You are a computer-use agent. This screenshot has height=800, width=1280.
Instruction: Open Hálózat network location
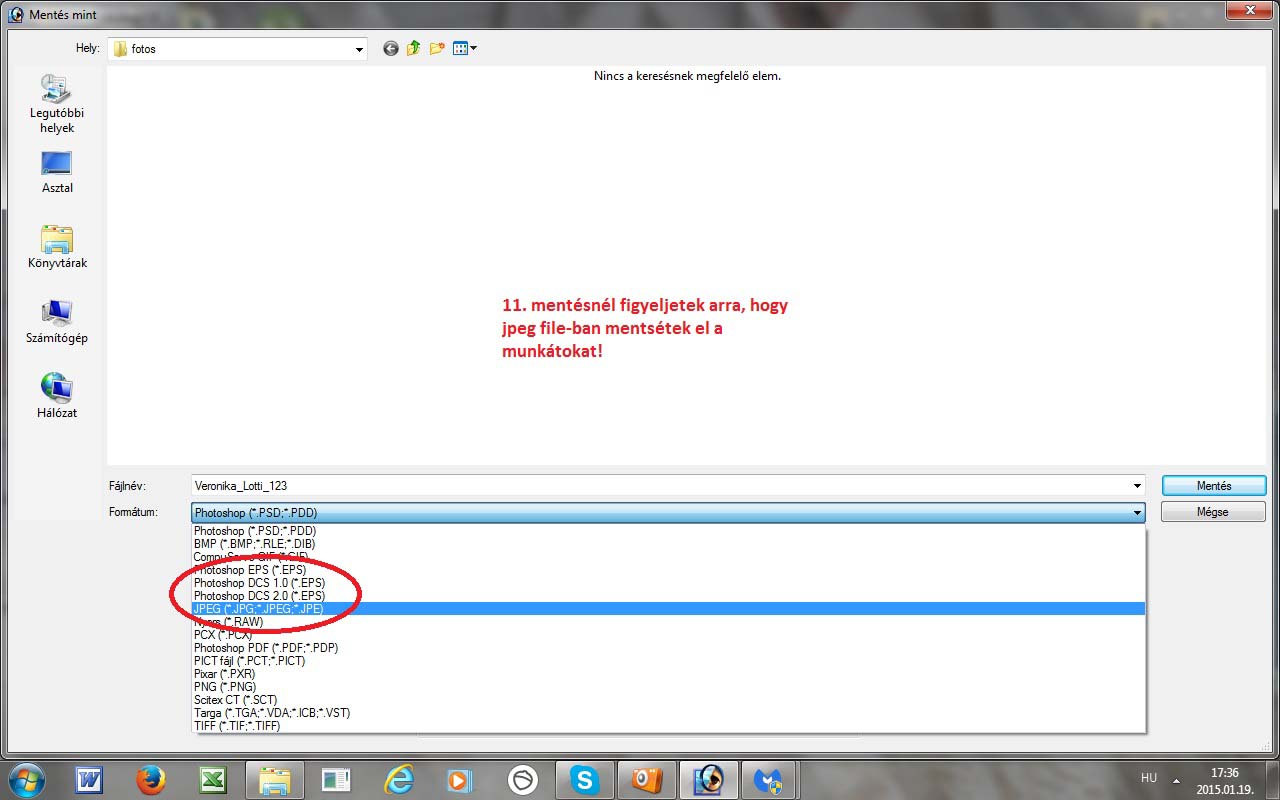pos(57,397)
